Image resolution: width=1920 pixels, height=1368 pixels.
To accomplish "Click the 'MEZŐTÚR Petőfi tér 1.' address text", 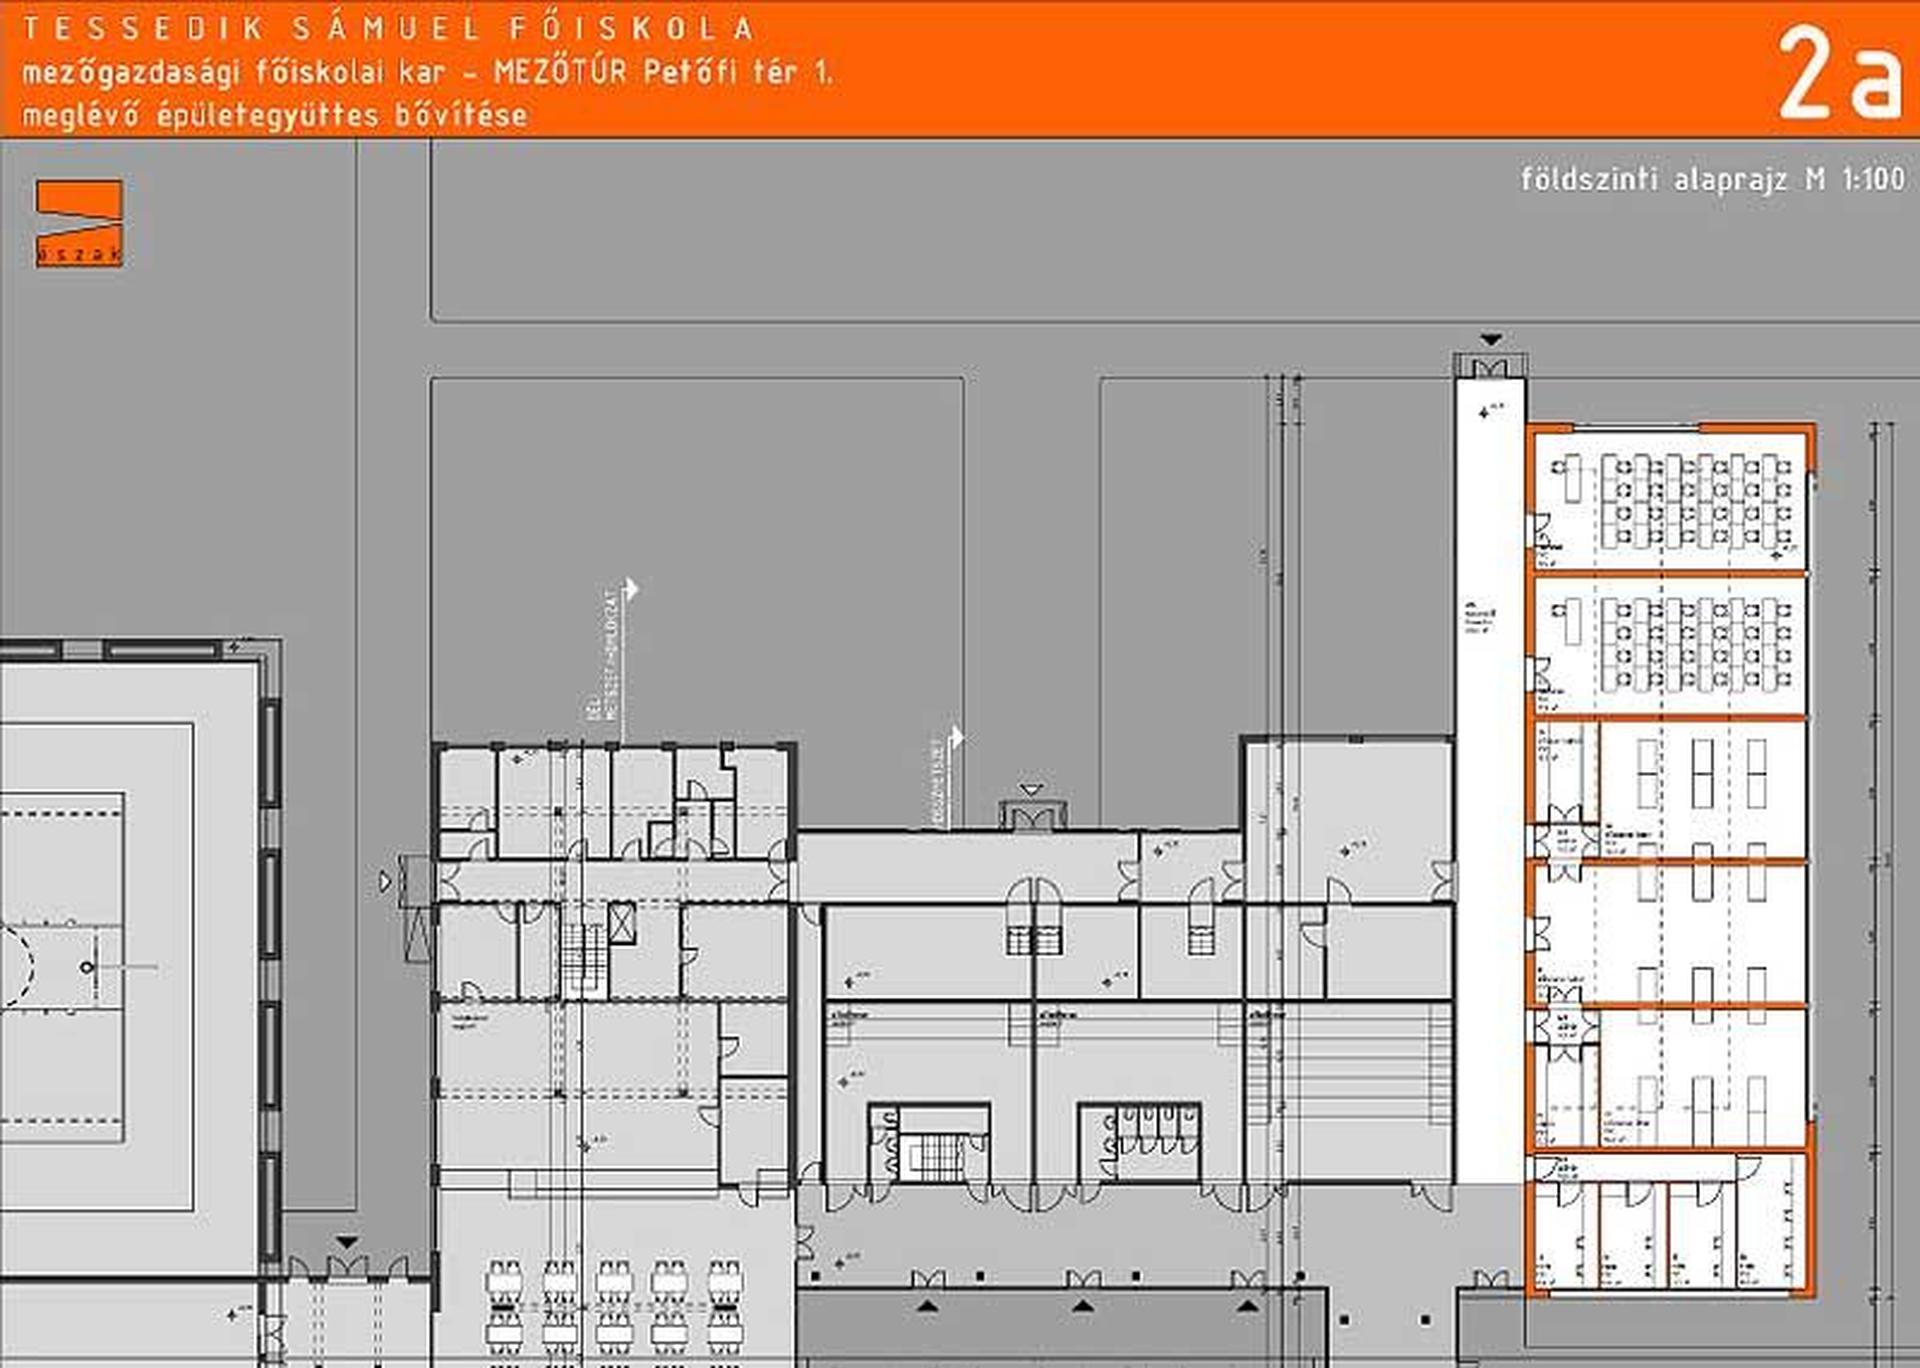I will 663,72.
